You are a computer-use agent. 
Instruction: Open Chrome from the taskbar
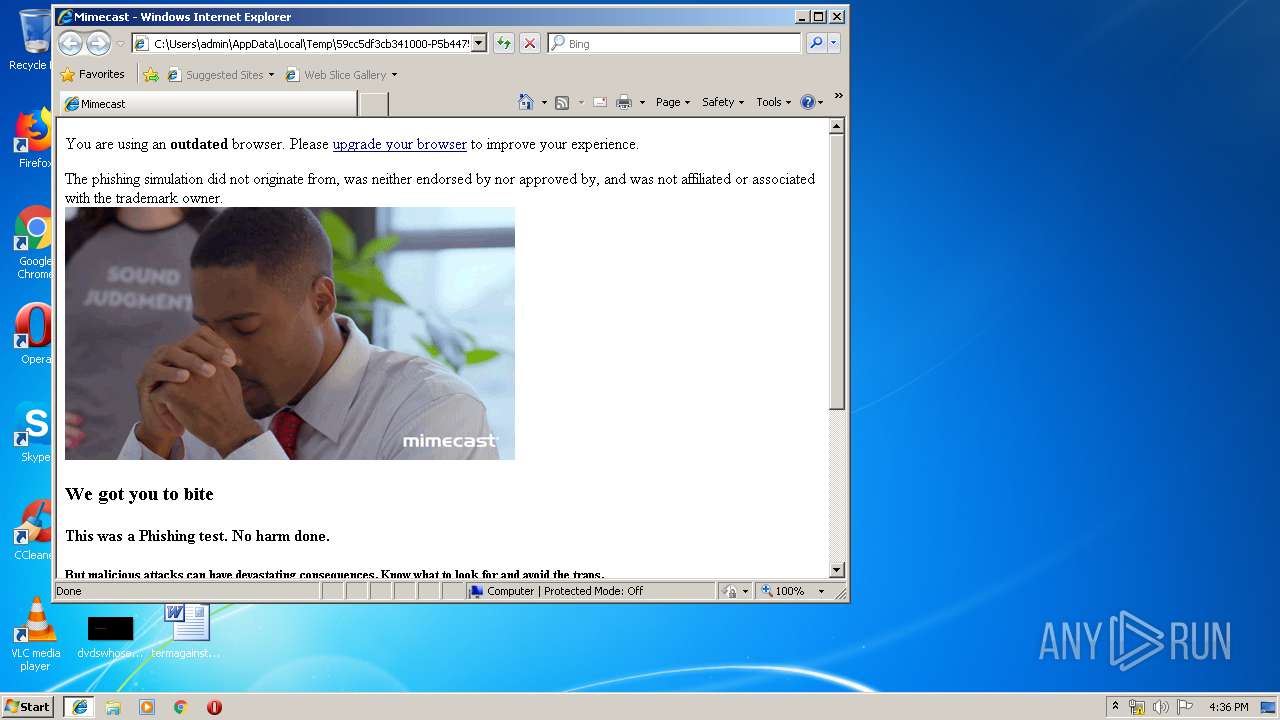point(181,707)
